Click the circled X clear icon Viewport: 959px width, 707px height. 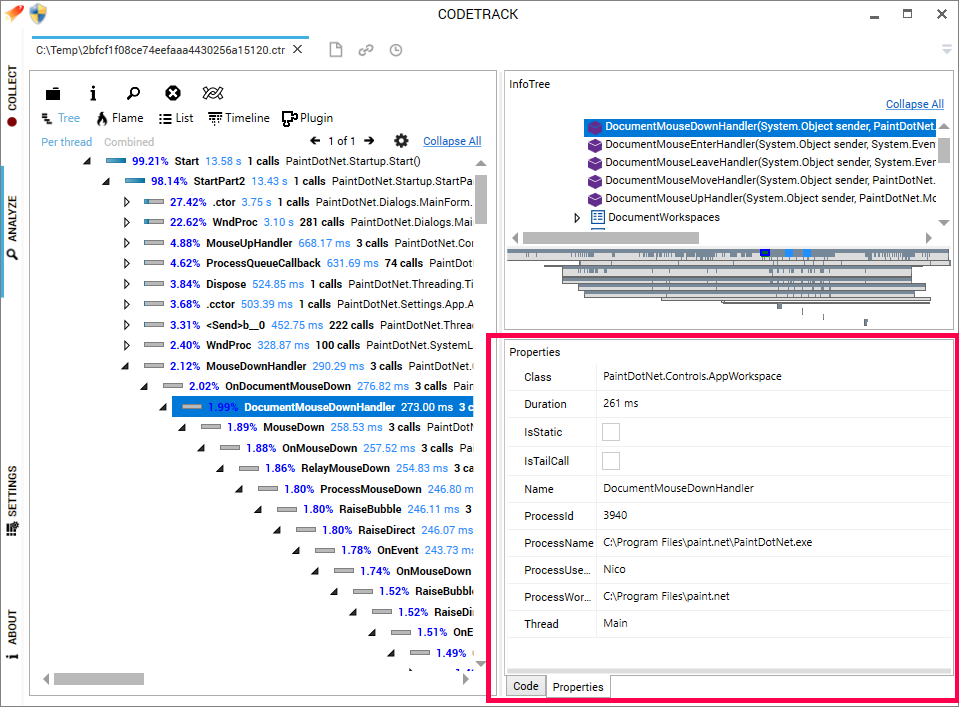[173, 93]
